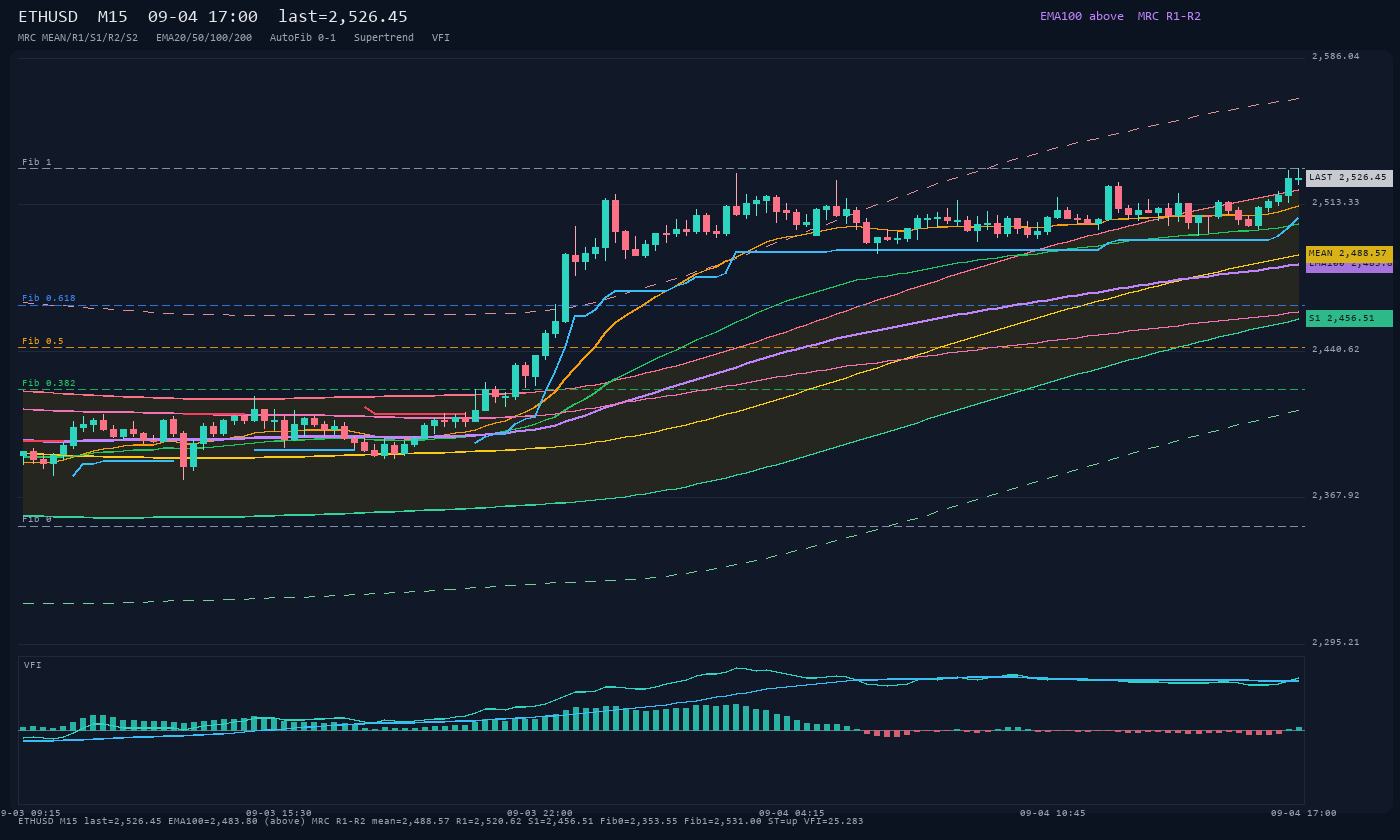
Task: Click the 2,367.92 price axis label
Action: 1336,495
